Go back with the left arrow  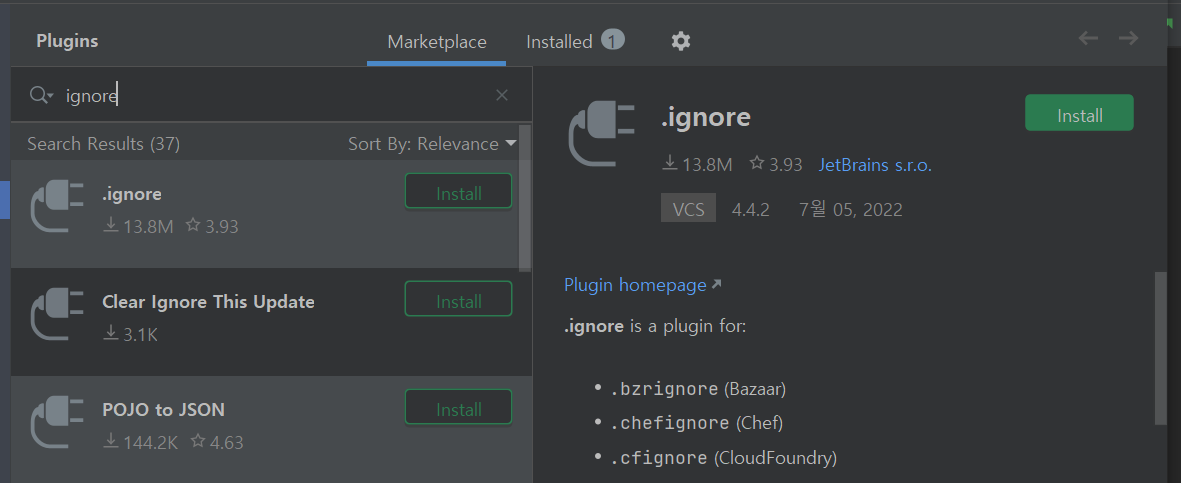point(1088,38)
